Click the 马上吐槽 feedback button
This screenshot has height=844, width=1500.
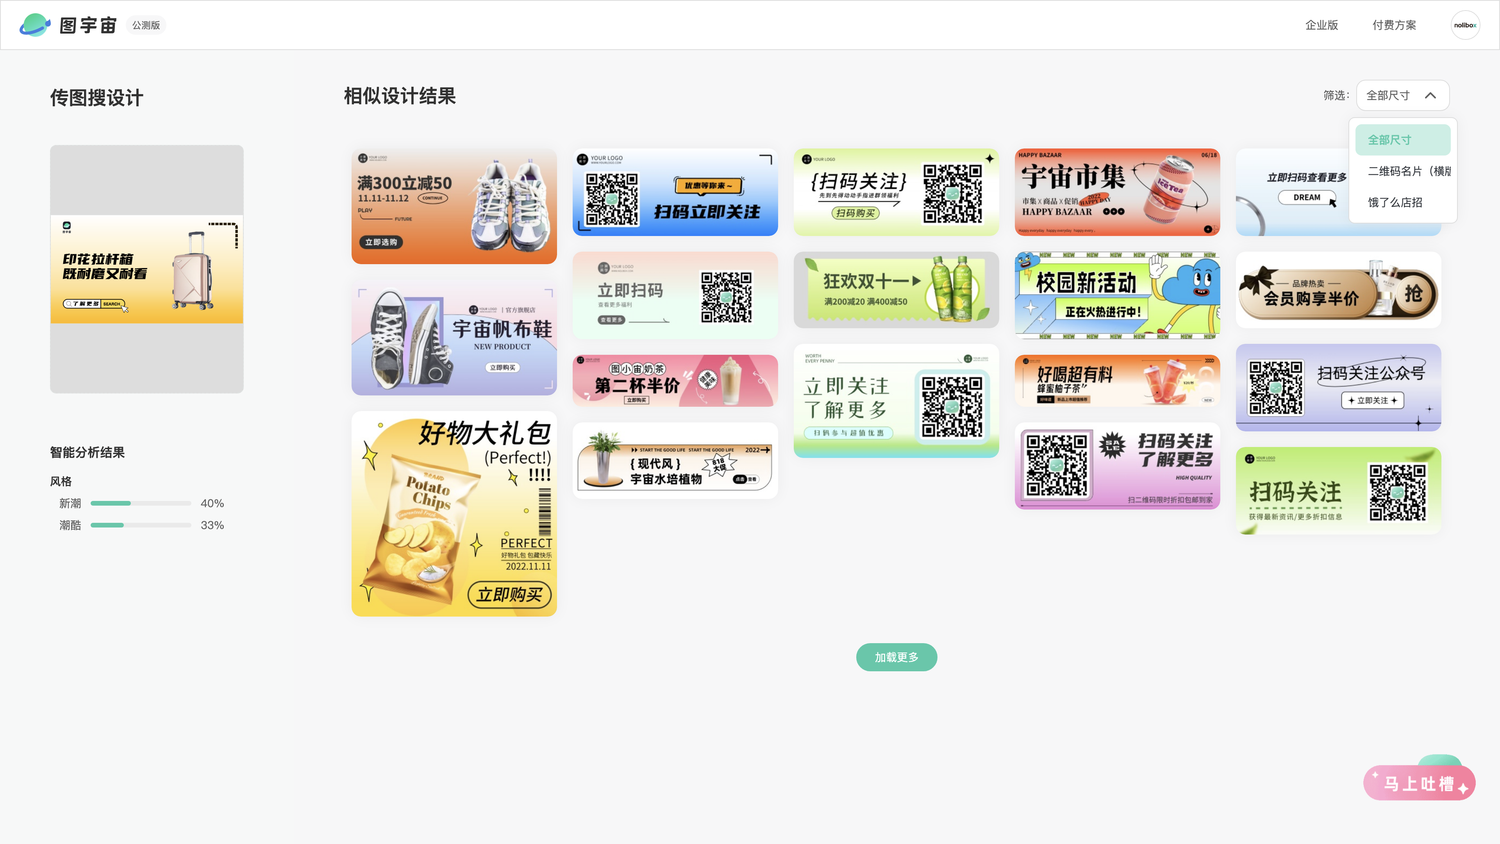(x=1419, y=783)
